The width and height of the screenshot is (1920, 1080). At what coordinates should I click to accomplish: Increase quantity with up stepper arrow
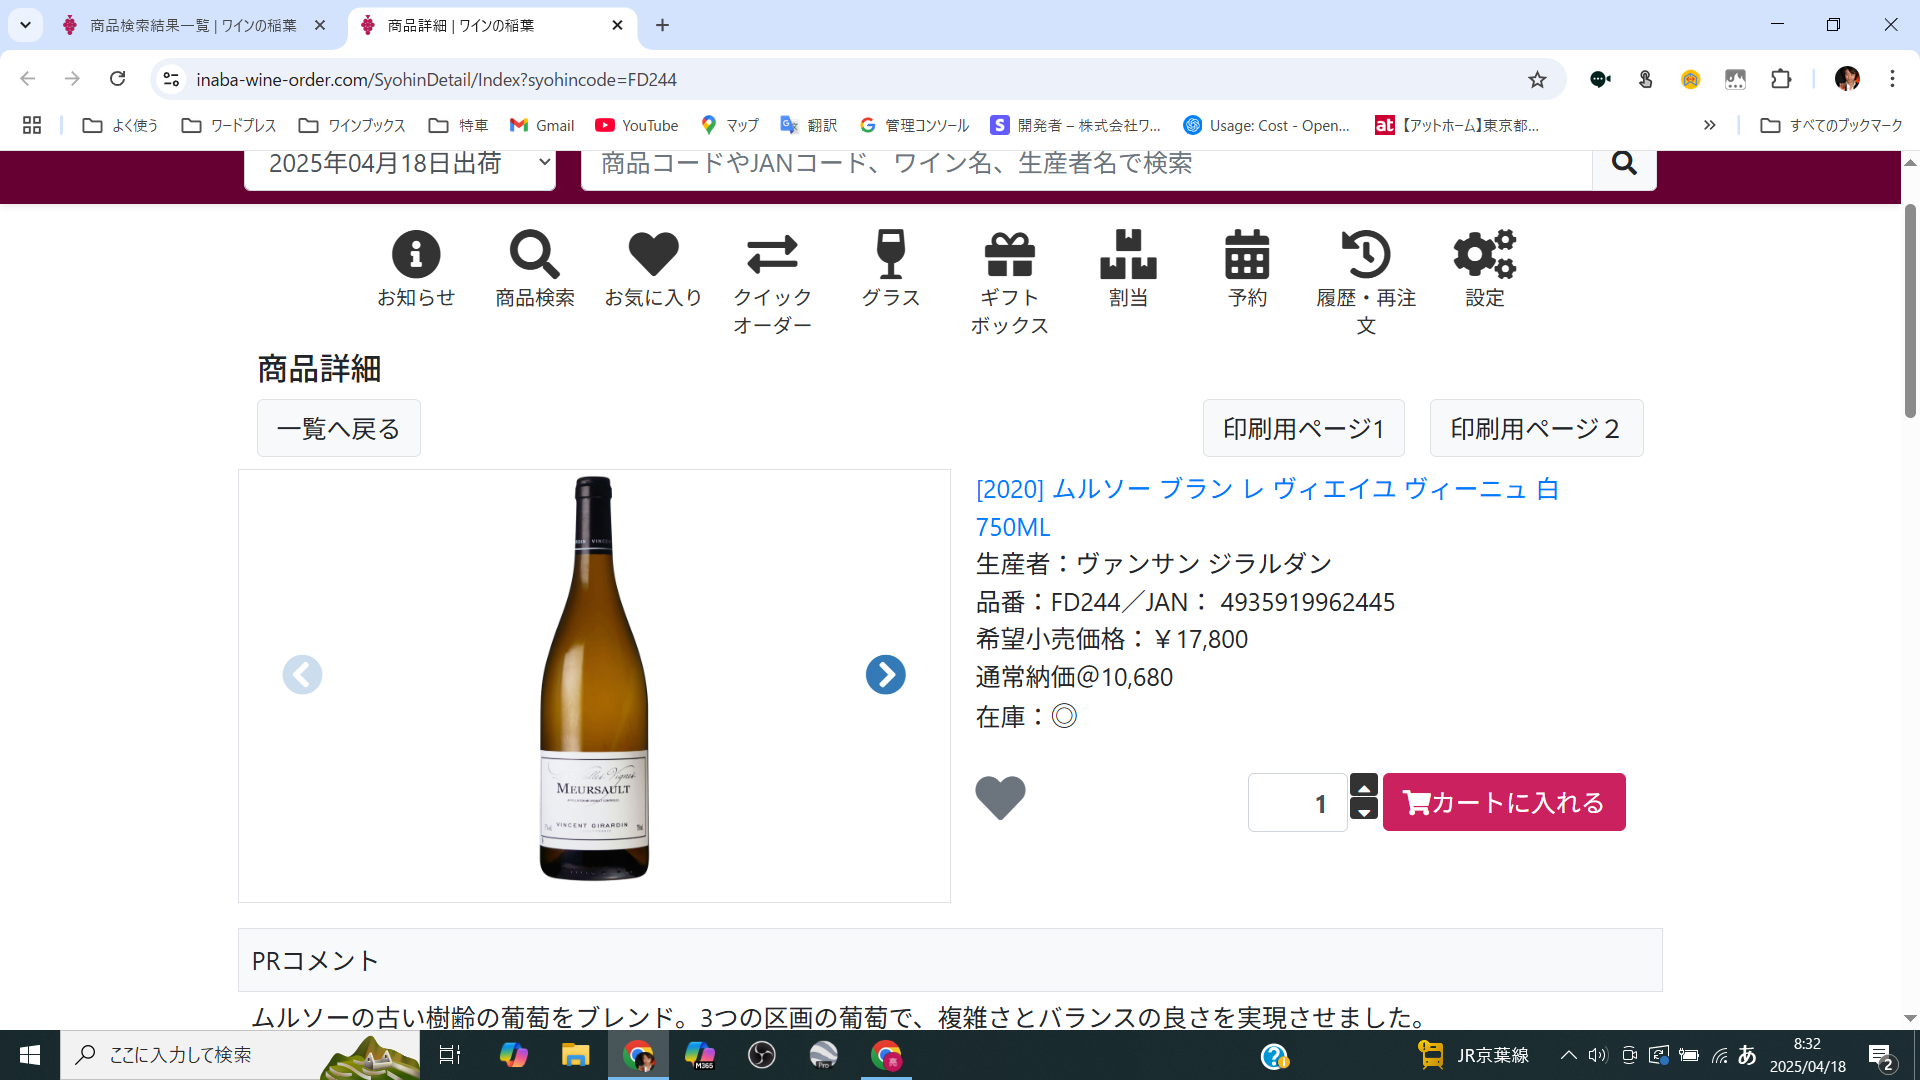click(x=1364, y=785)
